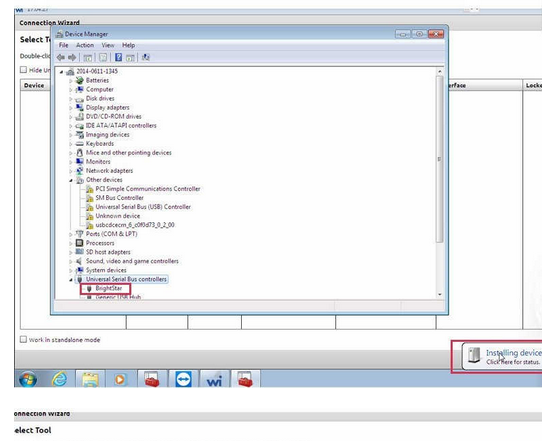Launch Internet Explorer from taskbar

[x=60, y=379]
